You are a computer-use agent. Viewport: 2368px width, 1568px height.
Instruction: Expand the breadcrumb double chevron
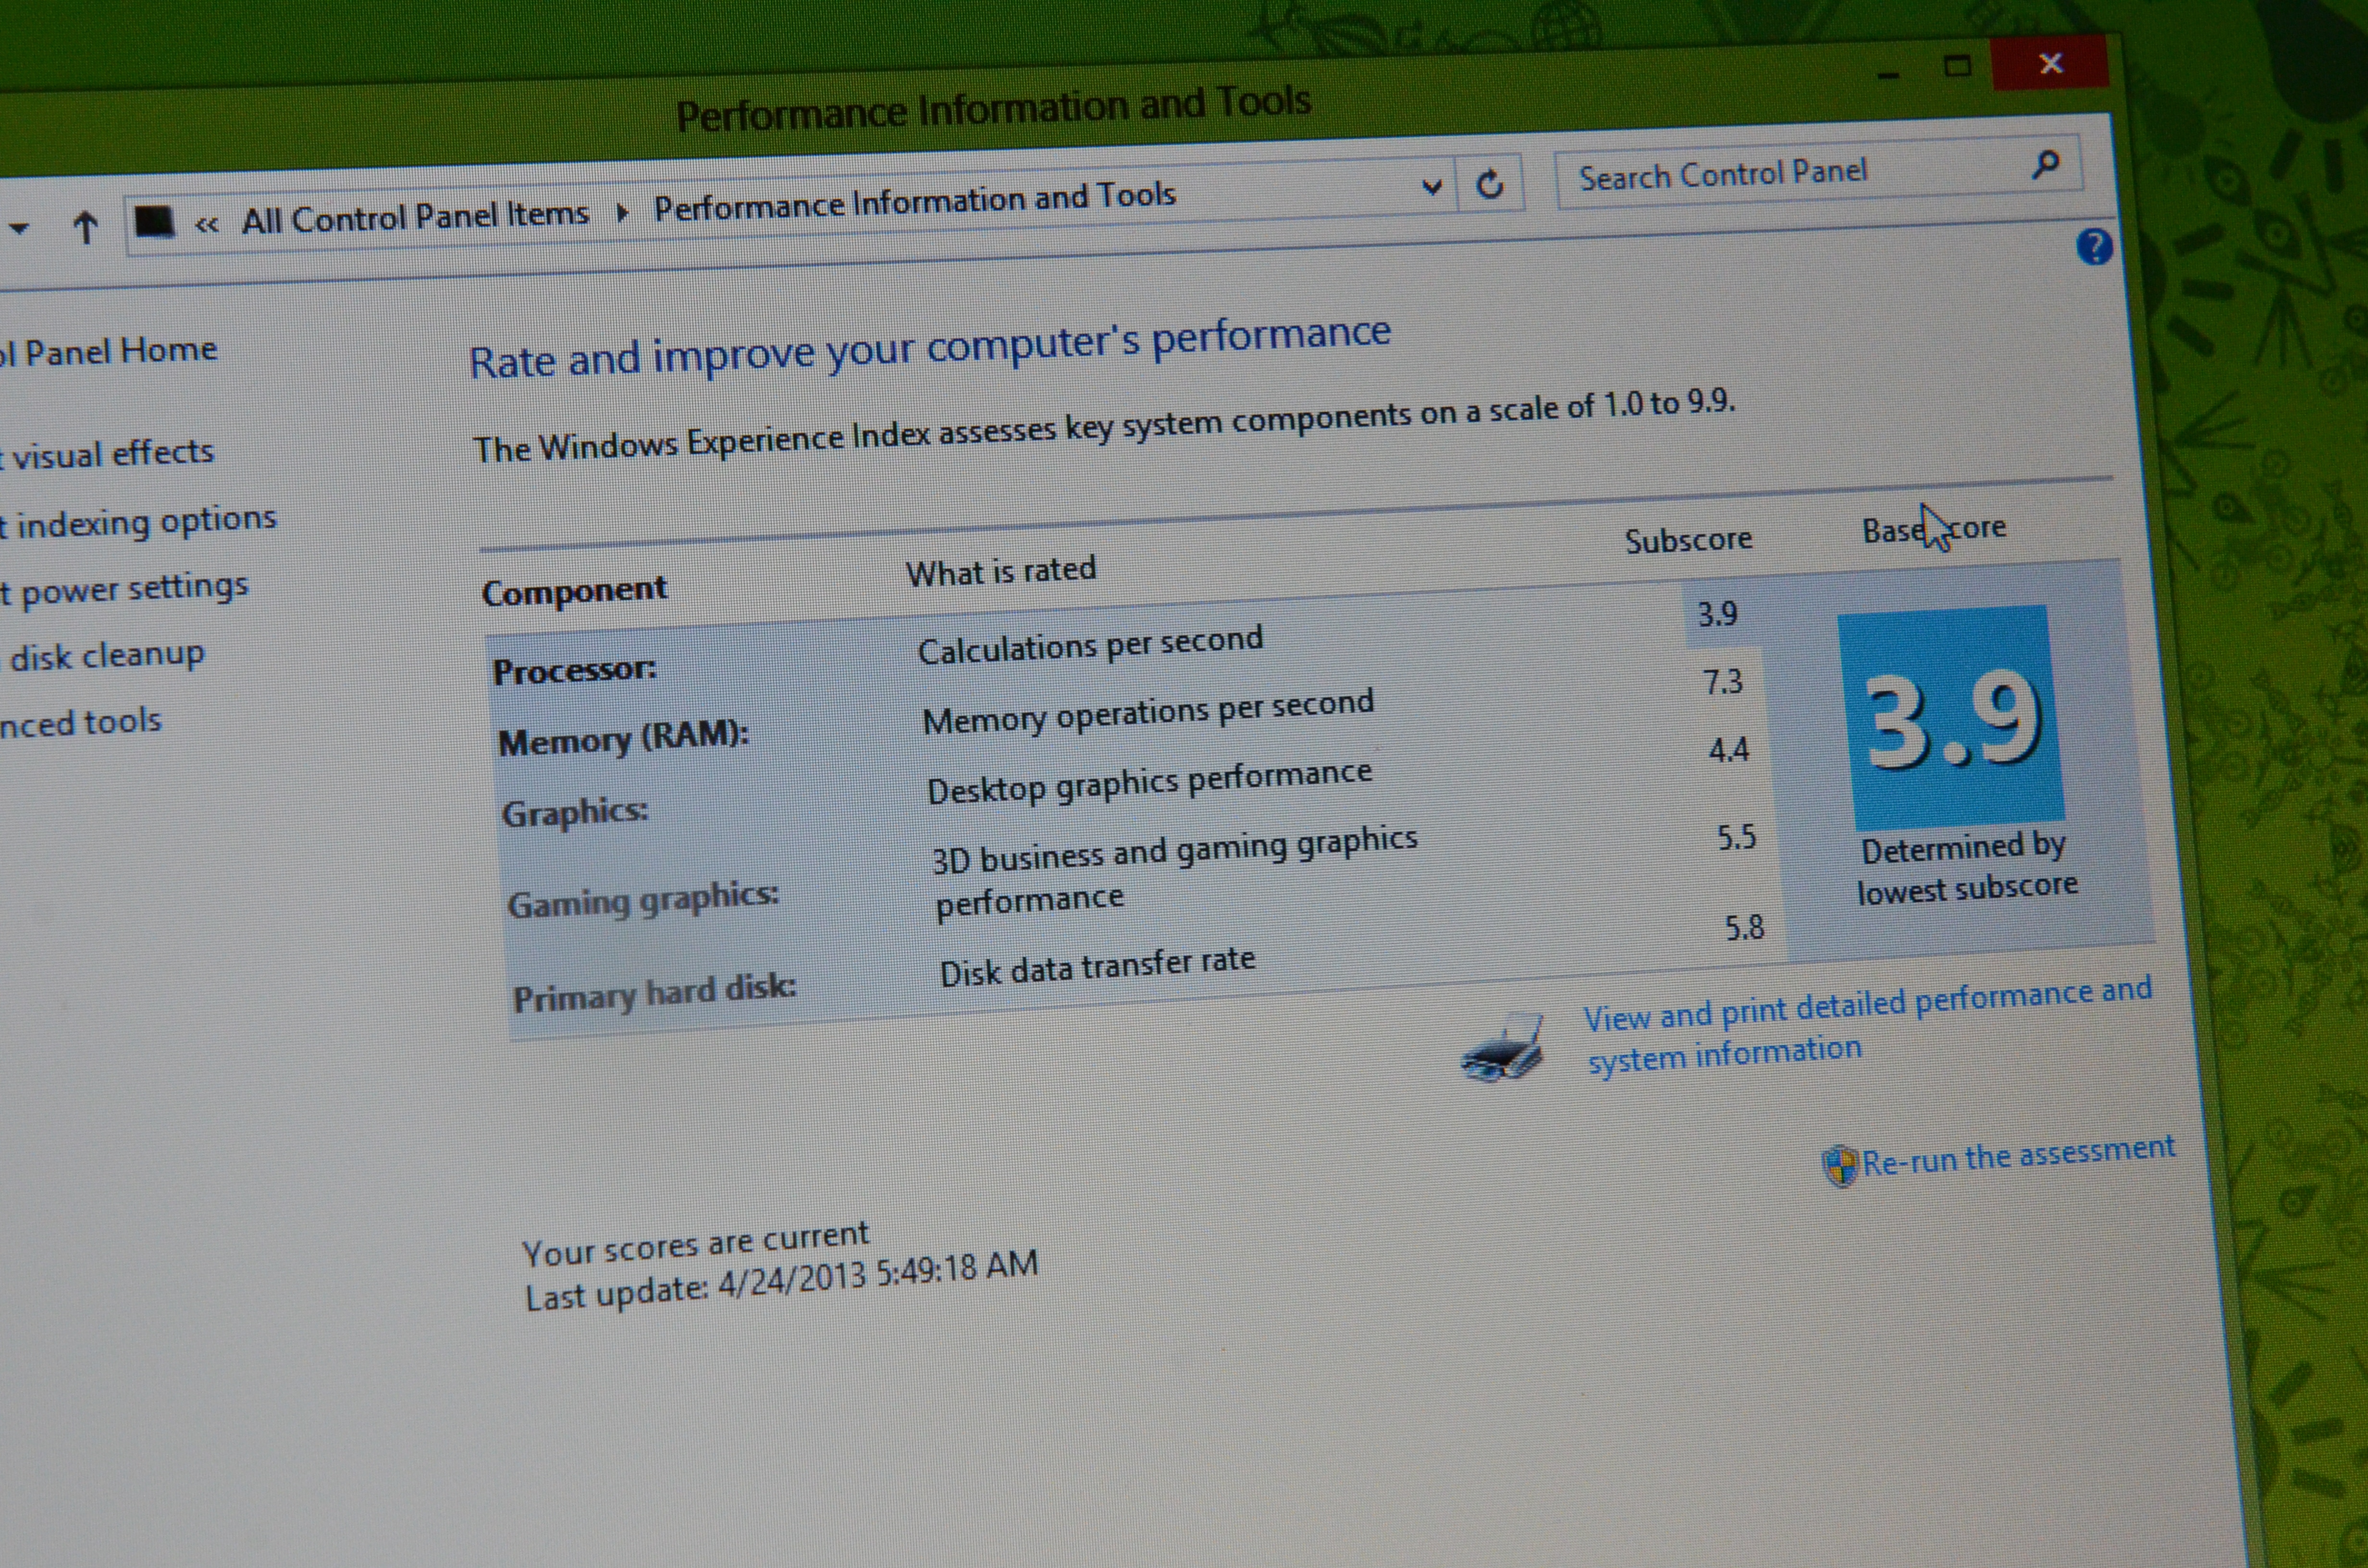(207, 224)
